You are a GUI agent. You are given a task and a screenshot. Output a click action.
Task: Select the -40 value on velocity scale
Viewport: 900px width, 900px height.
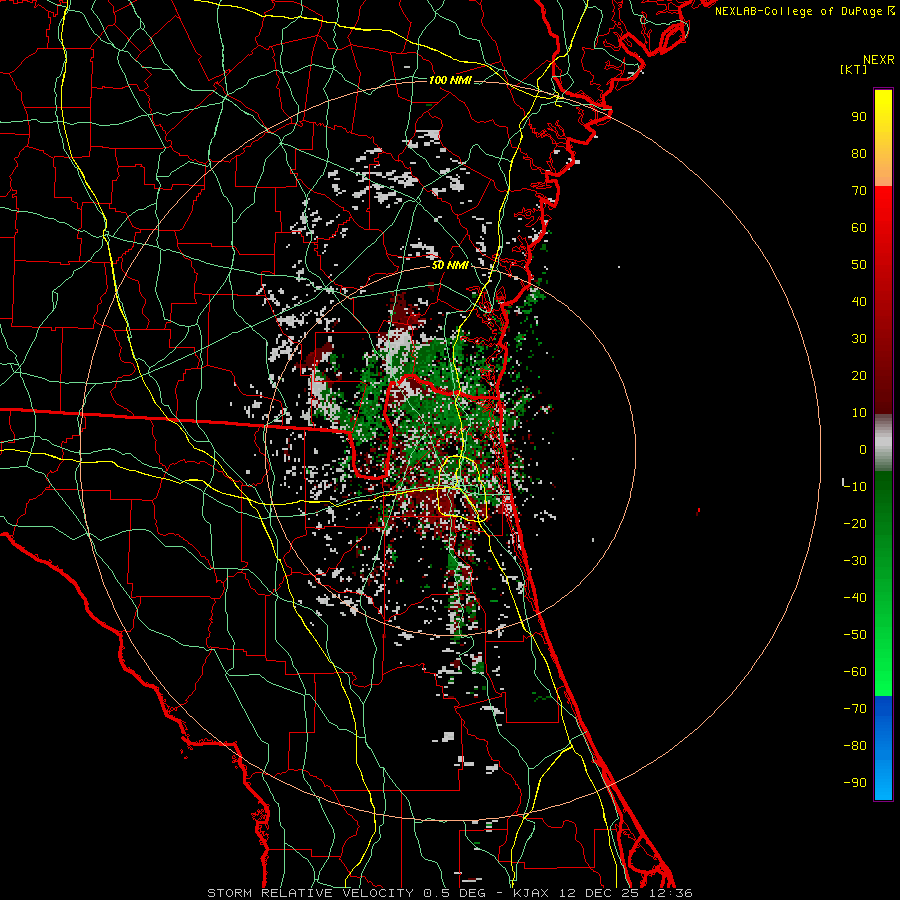click(x=855, y=598)
